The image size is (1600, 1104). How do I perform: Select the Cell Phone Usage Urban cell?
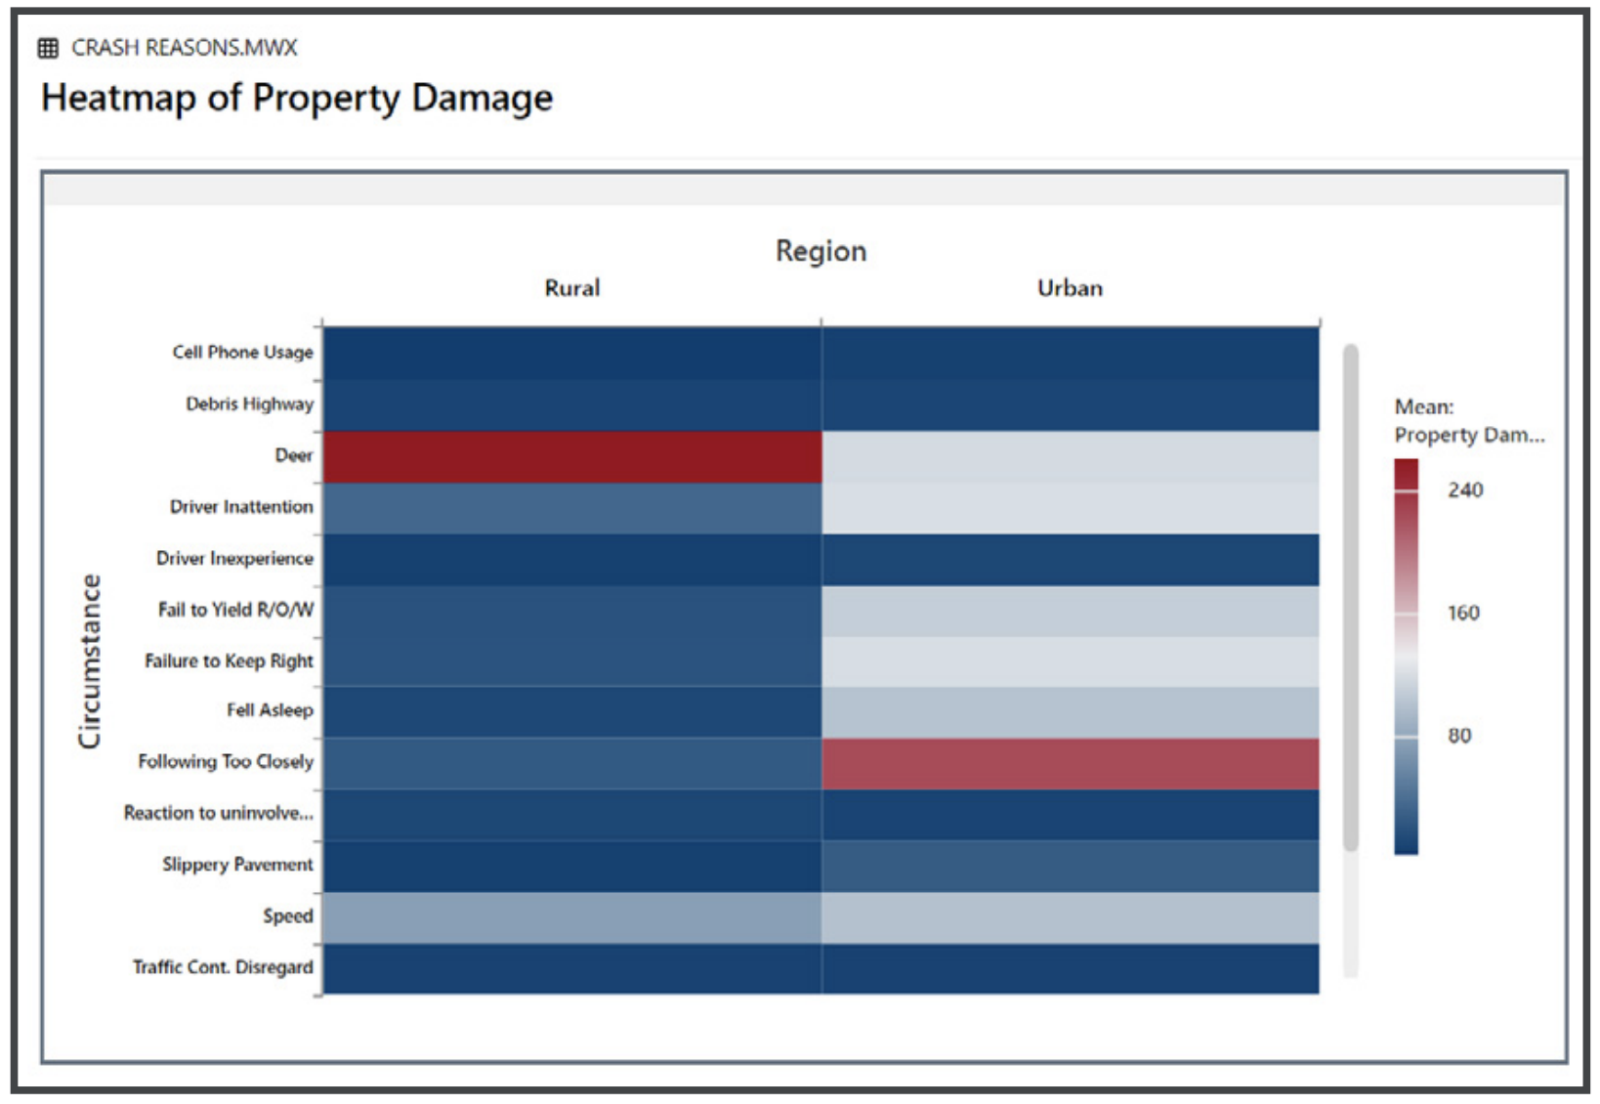tap(1070, 353)
